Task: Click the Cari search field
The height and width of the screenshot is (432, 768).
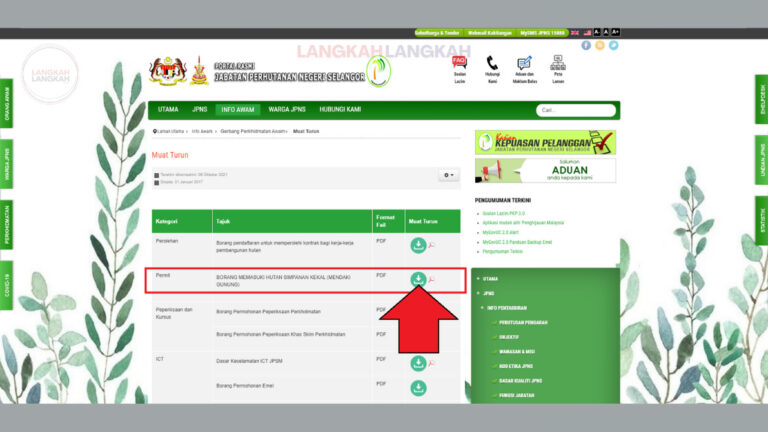Action: (x=576, y=110)
